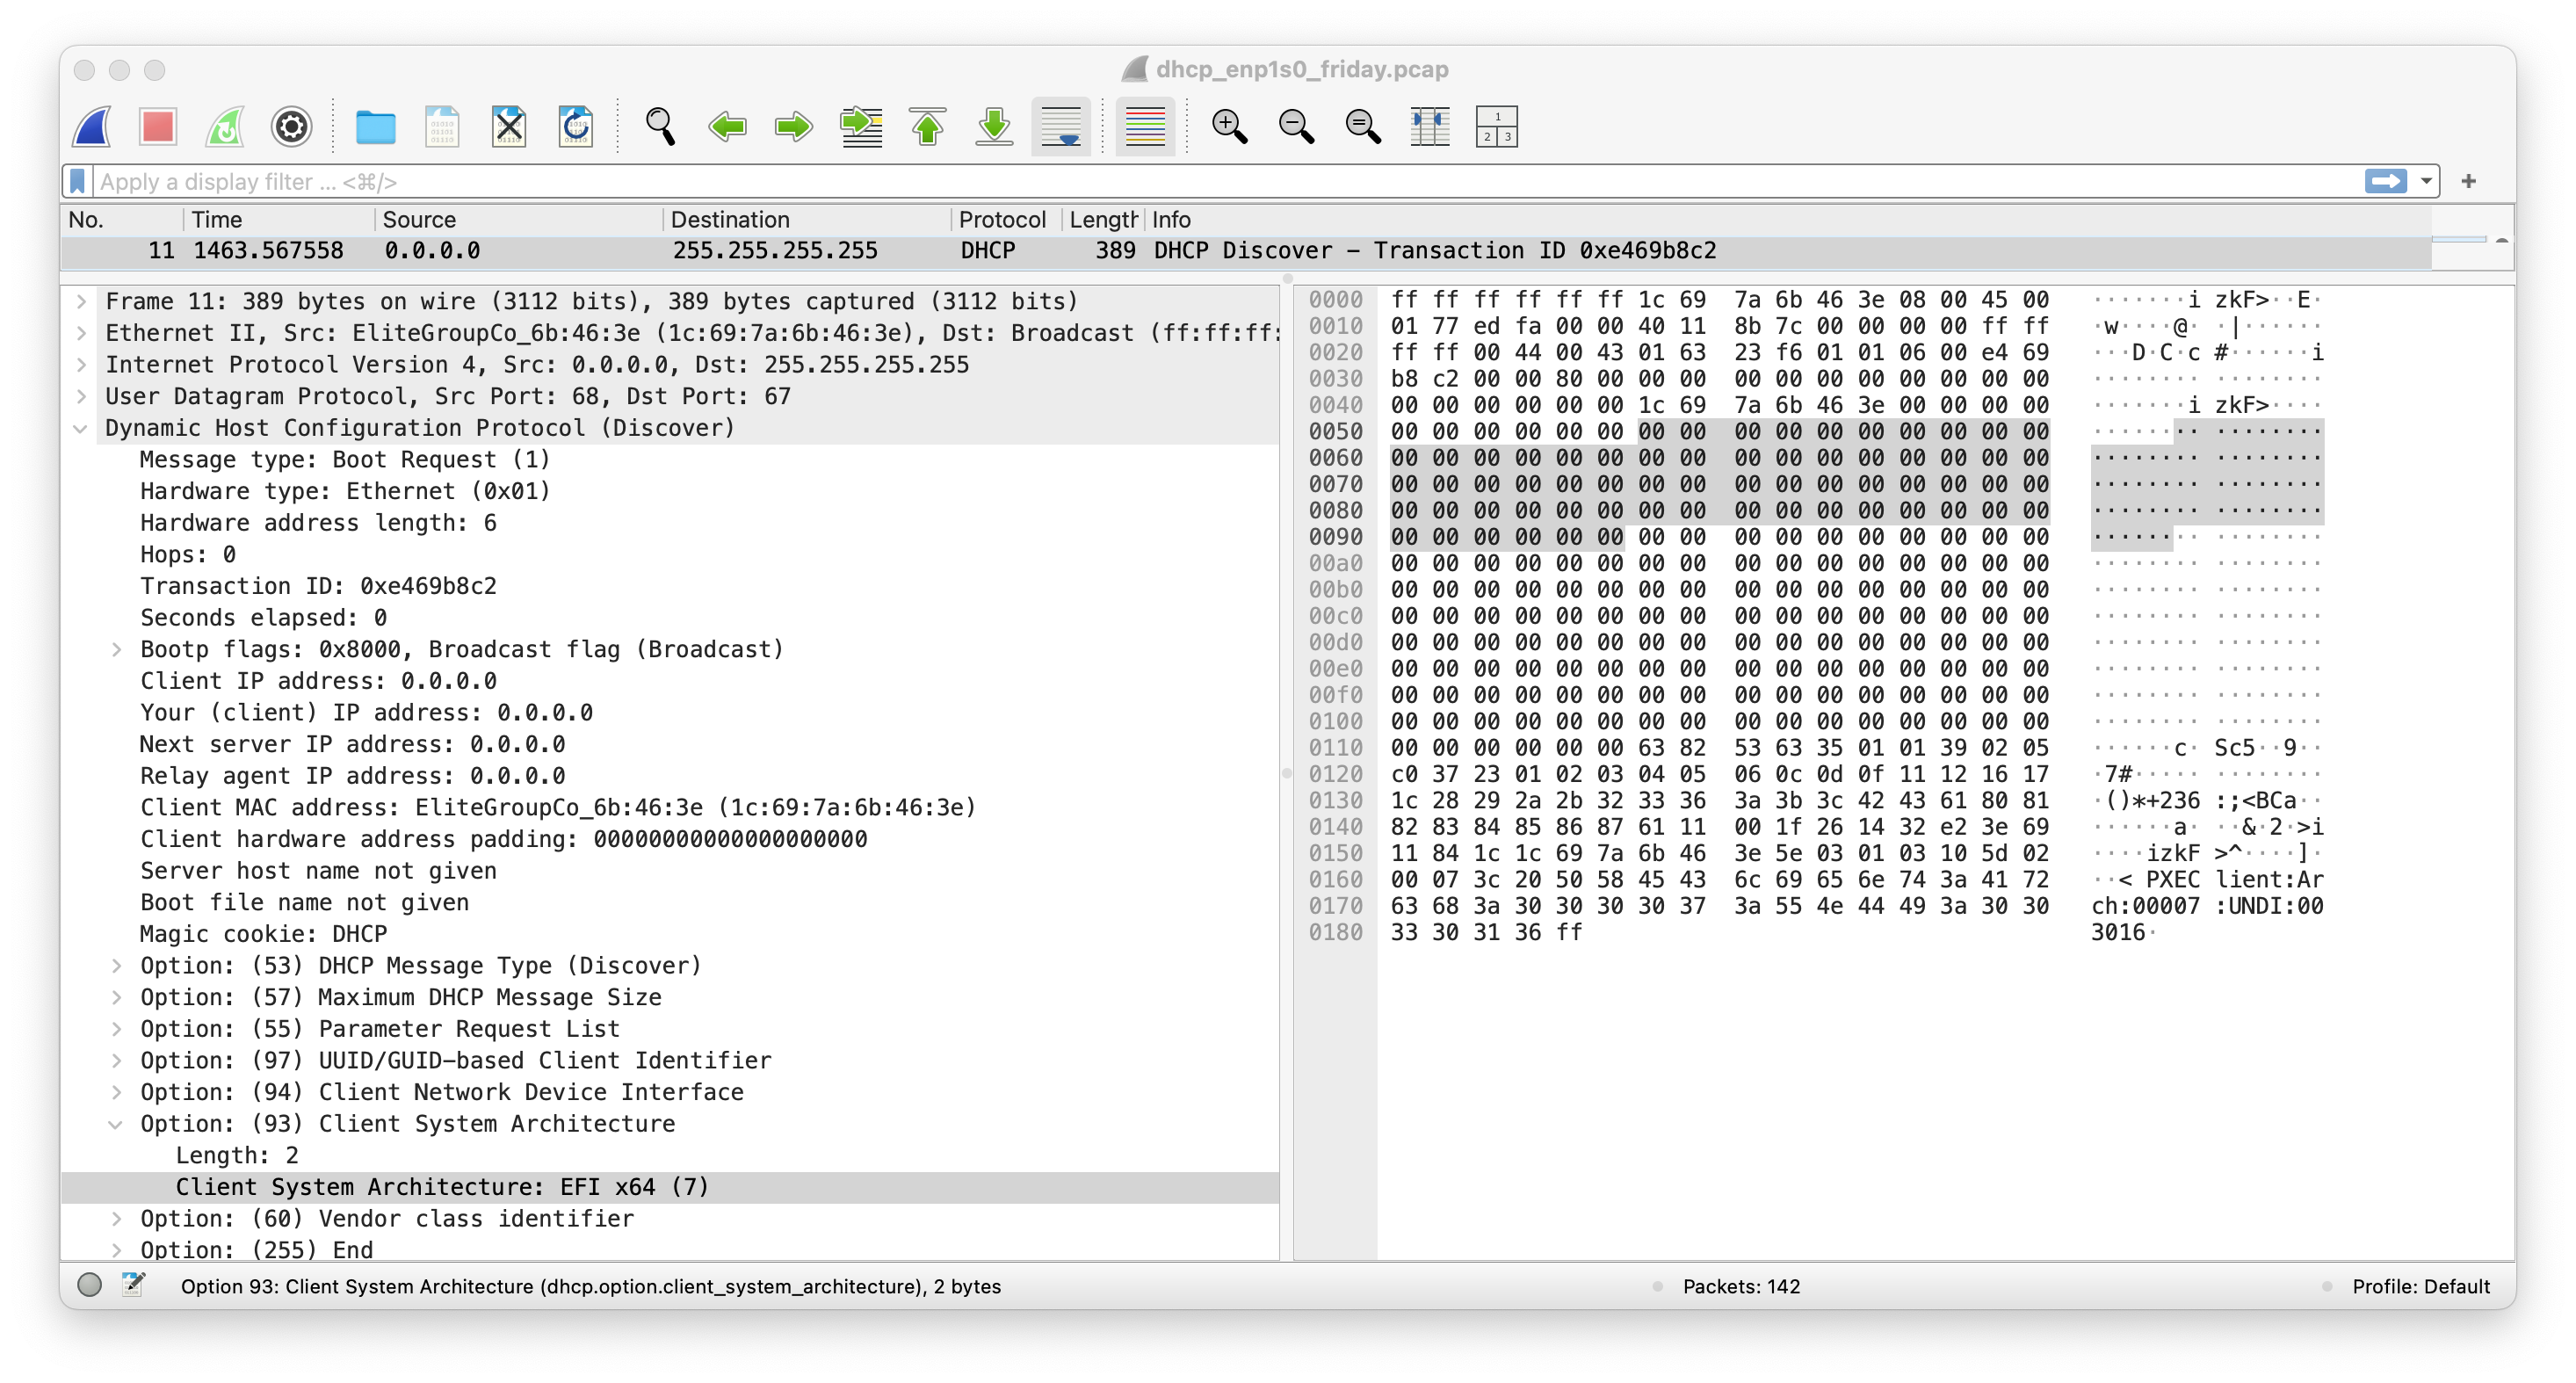This screenshot has width=2576, height=1383.
Task: Collapse the Dynamic Host Configuration Protocol section
Action: tap(80, 428)
